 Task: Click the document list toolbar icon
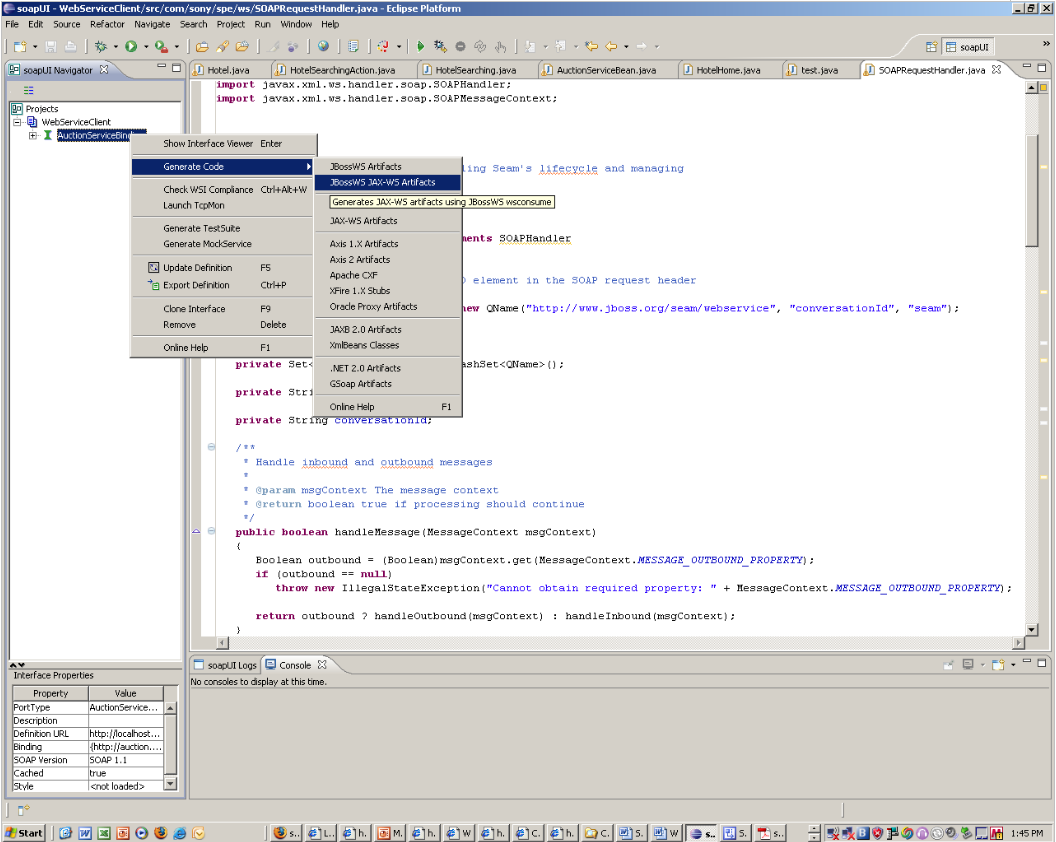pyautogui.click(x=353, y=46)
